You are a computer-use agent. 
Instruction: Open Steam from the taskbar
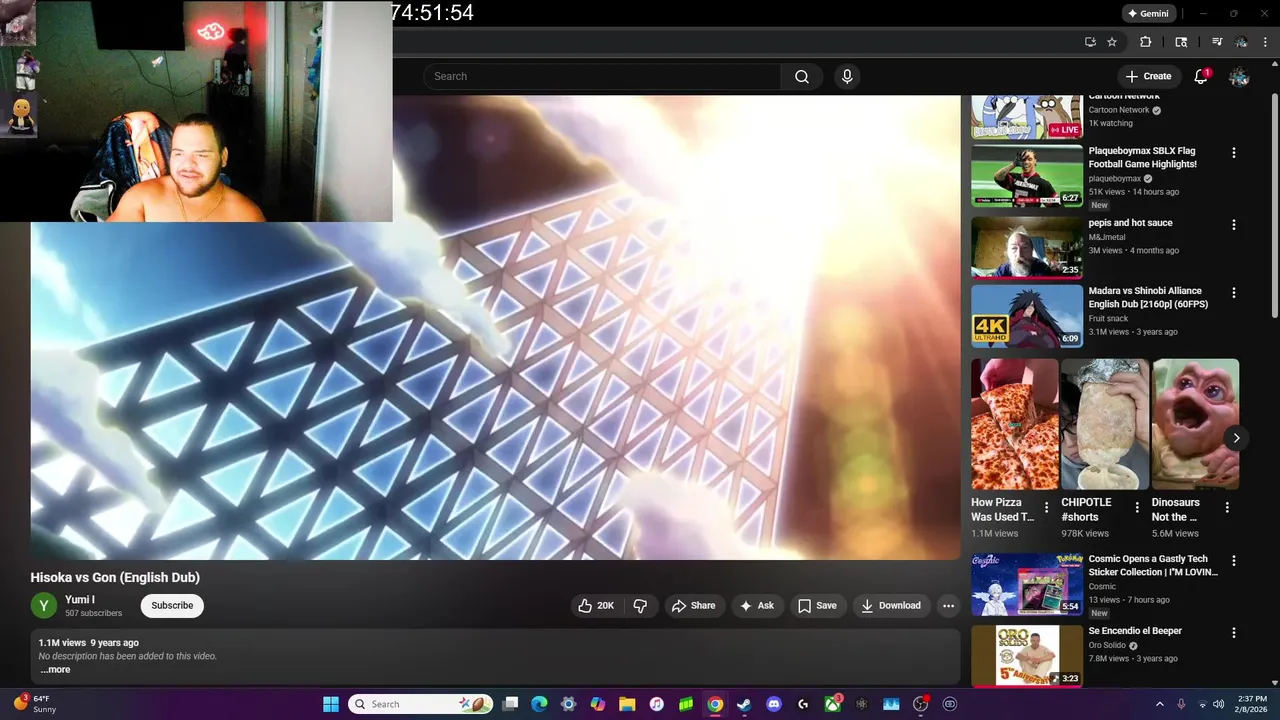744,704
